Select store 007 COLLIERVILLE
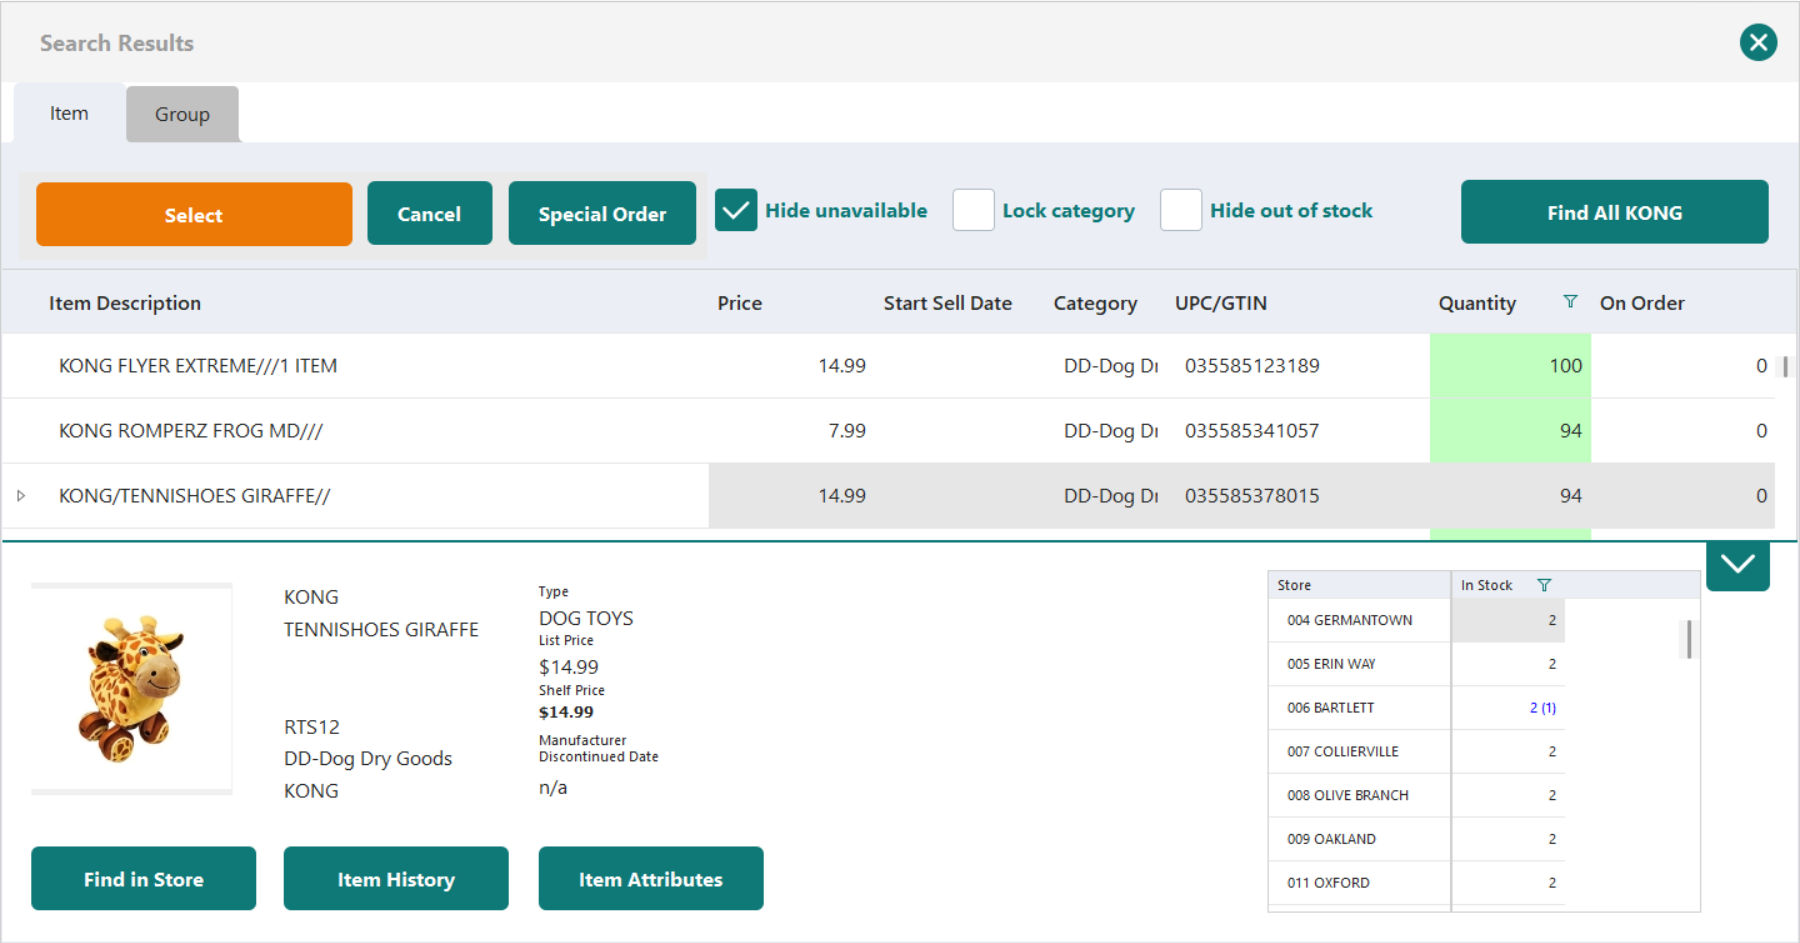 click(x=1343, y=752)
